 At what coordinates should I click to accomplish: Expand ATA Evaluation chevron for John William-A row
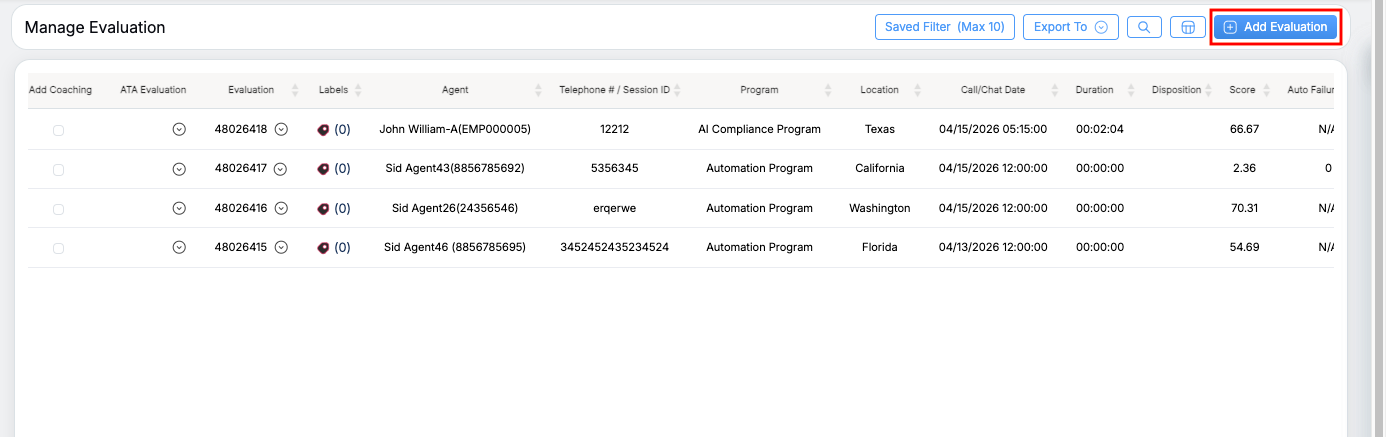click(179, 129)
